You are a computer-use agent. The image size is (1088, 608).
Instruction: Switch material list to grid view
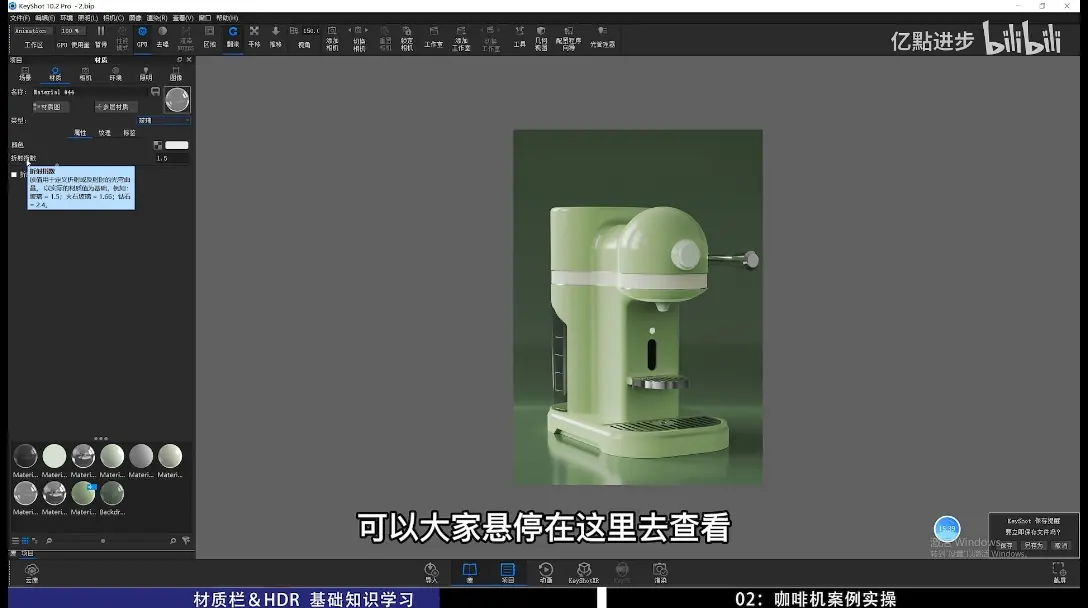point(25,541)
